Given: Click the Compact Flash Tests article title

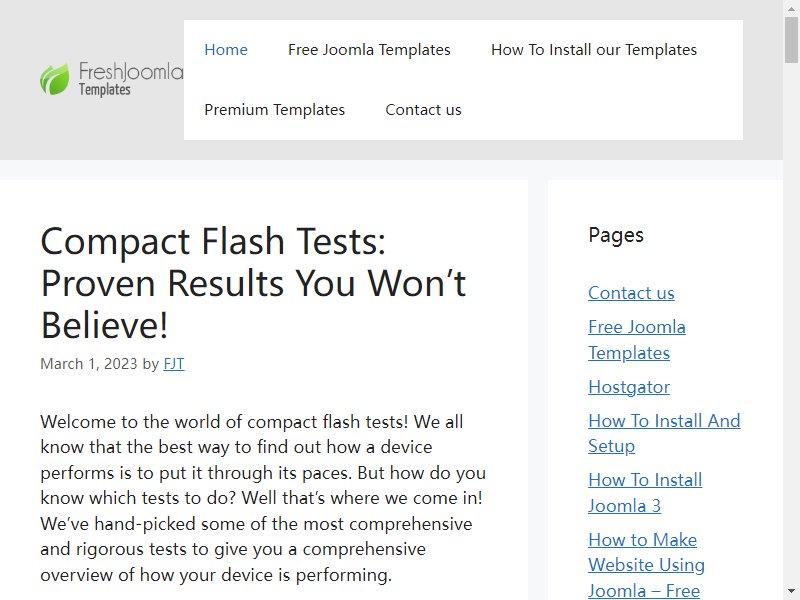Looking at the screenshot, I should click(253, 283).
